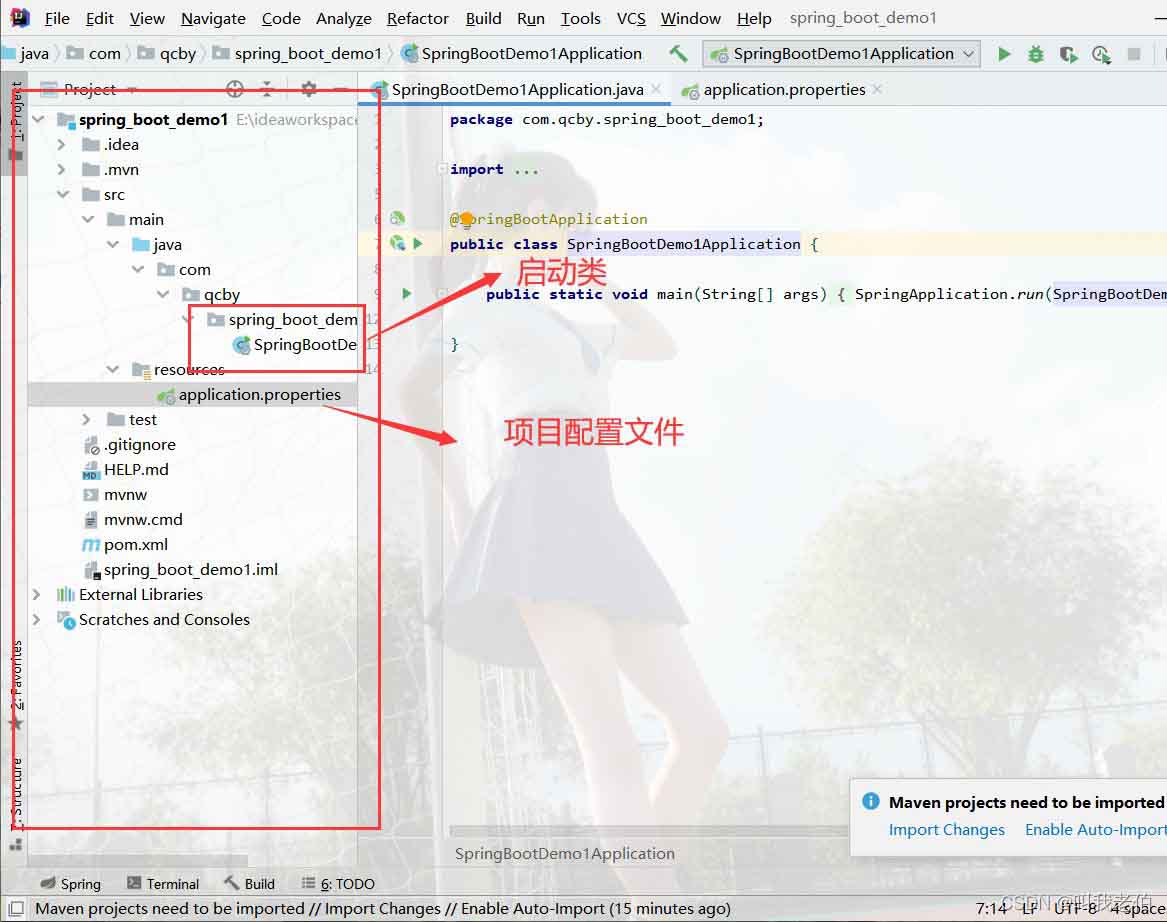Close the application.properties tab

[x=877, y=89]
